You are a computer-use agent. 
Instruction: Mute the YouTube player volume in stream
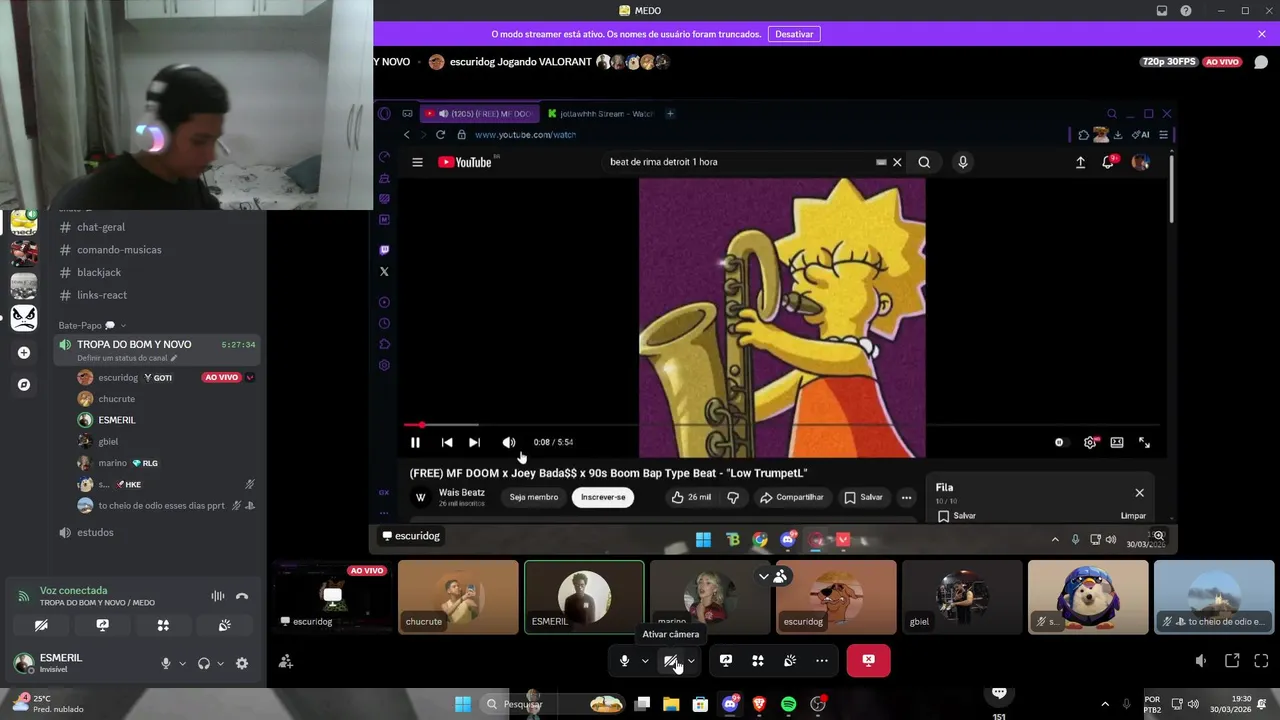click(x=509, y=442)
